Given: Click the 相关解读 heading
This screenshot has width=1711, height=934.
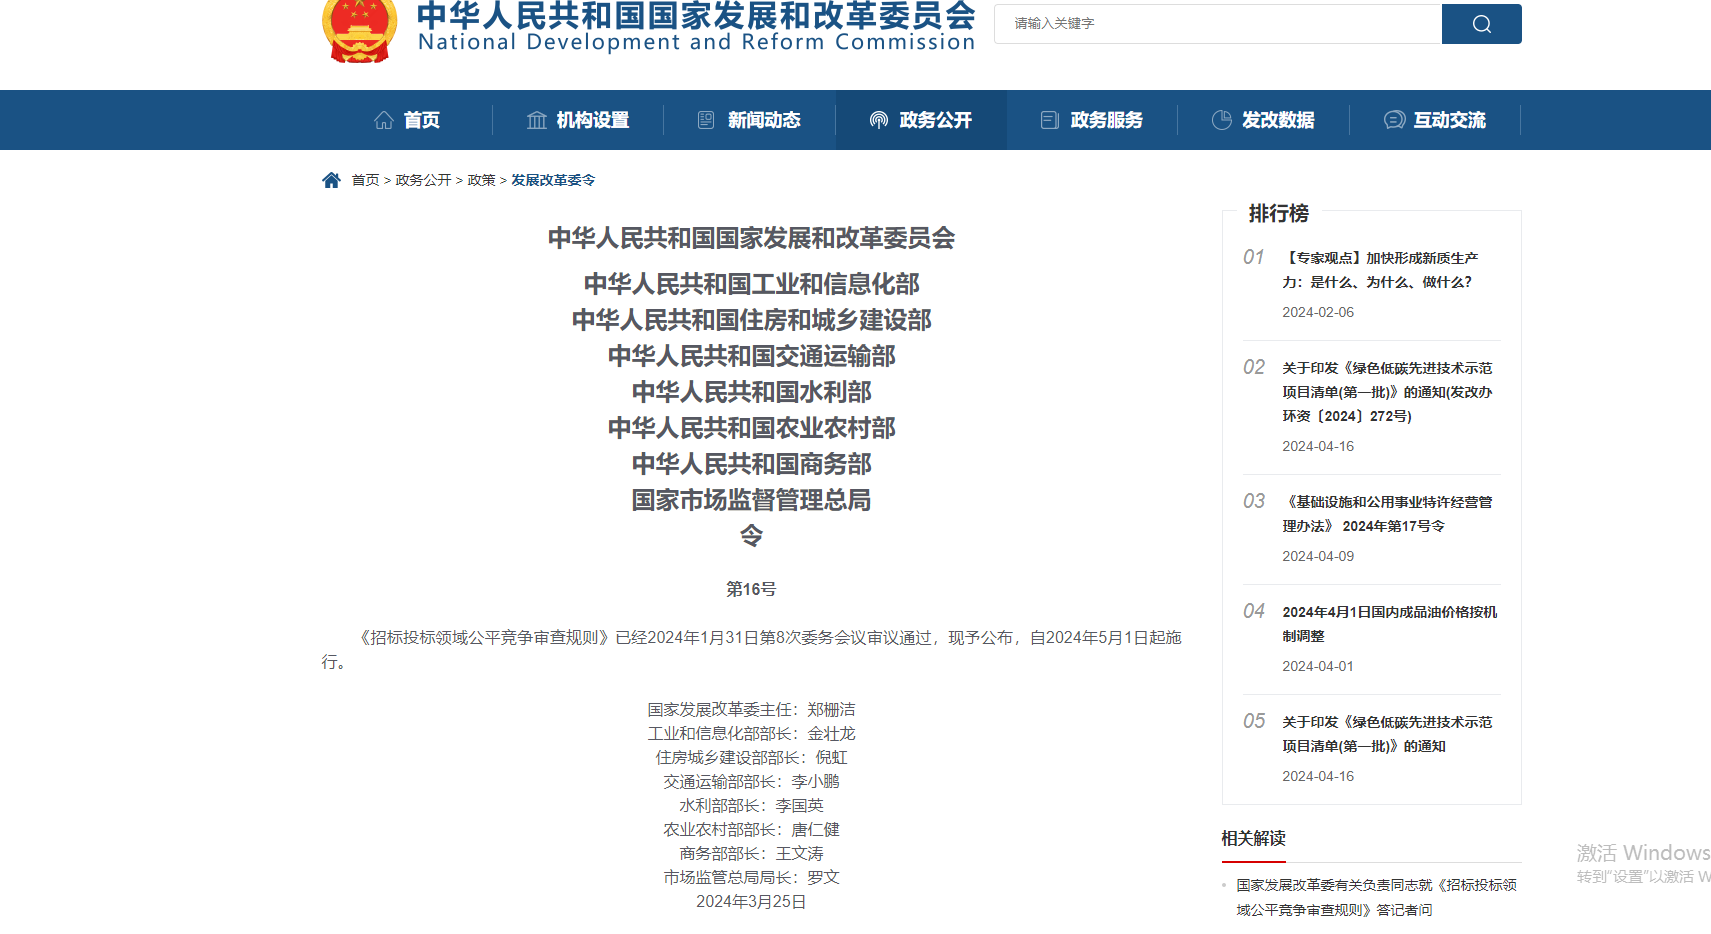Looking at the screenshot, I should coord(1253,838).
